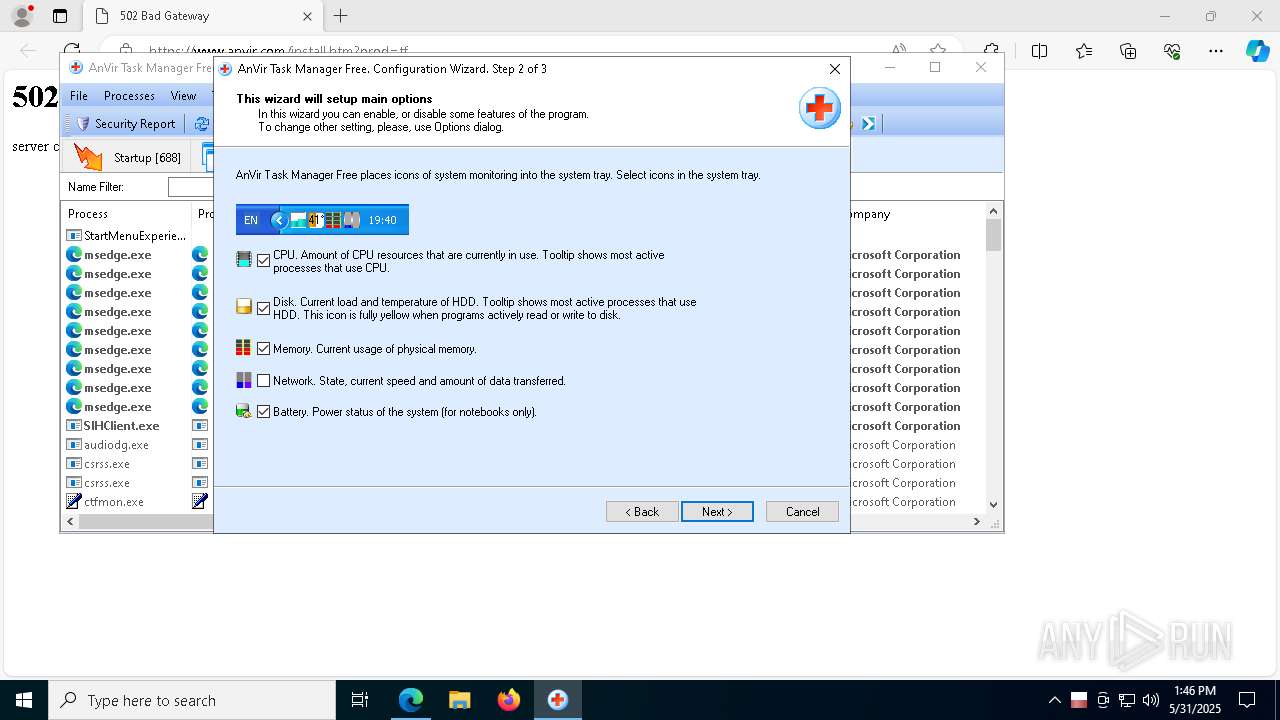Open Edge Collections icon
This screenshot has width=1280, height=720.
pyautogui.click(x=1128, y=51)
